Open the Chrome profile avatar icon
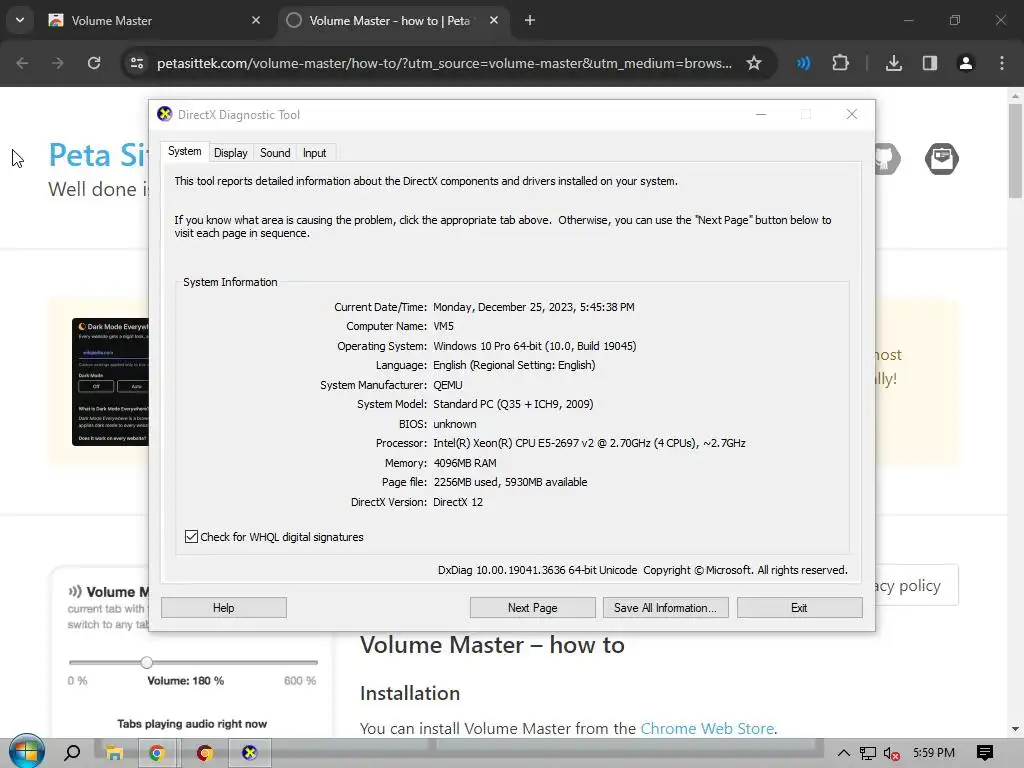The width and height of the screenshot is (1024, 768). [x=965, y=63]
